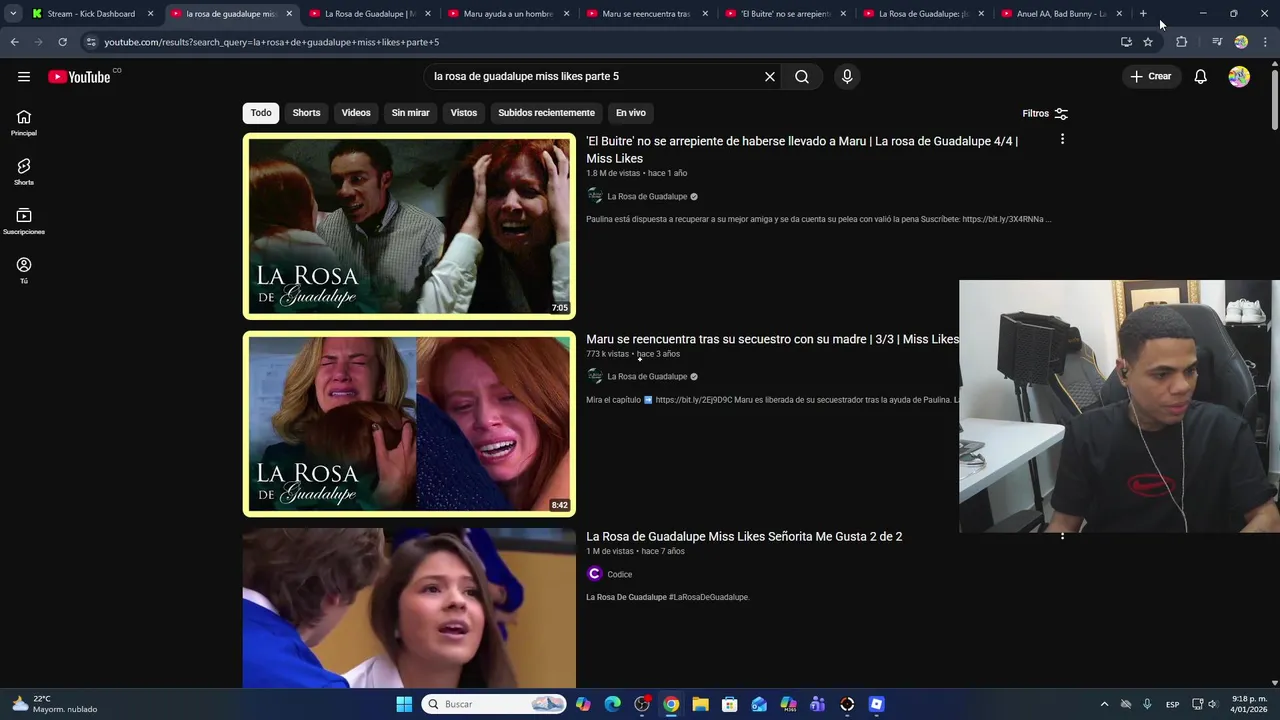1280x720 pixels.
Task: Open the YouTube account avatar menu
Action: pos(1239,76)
